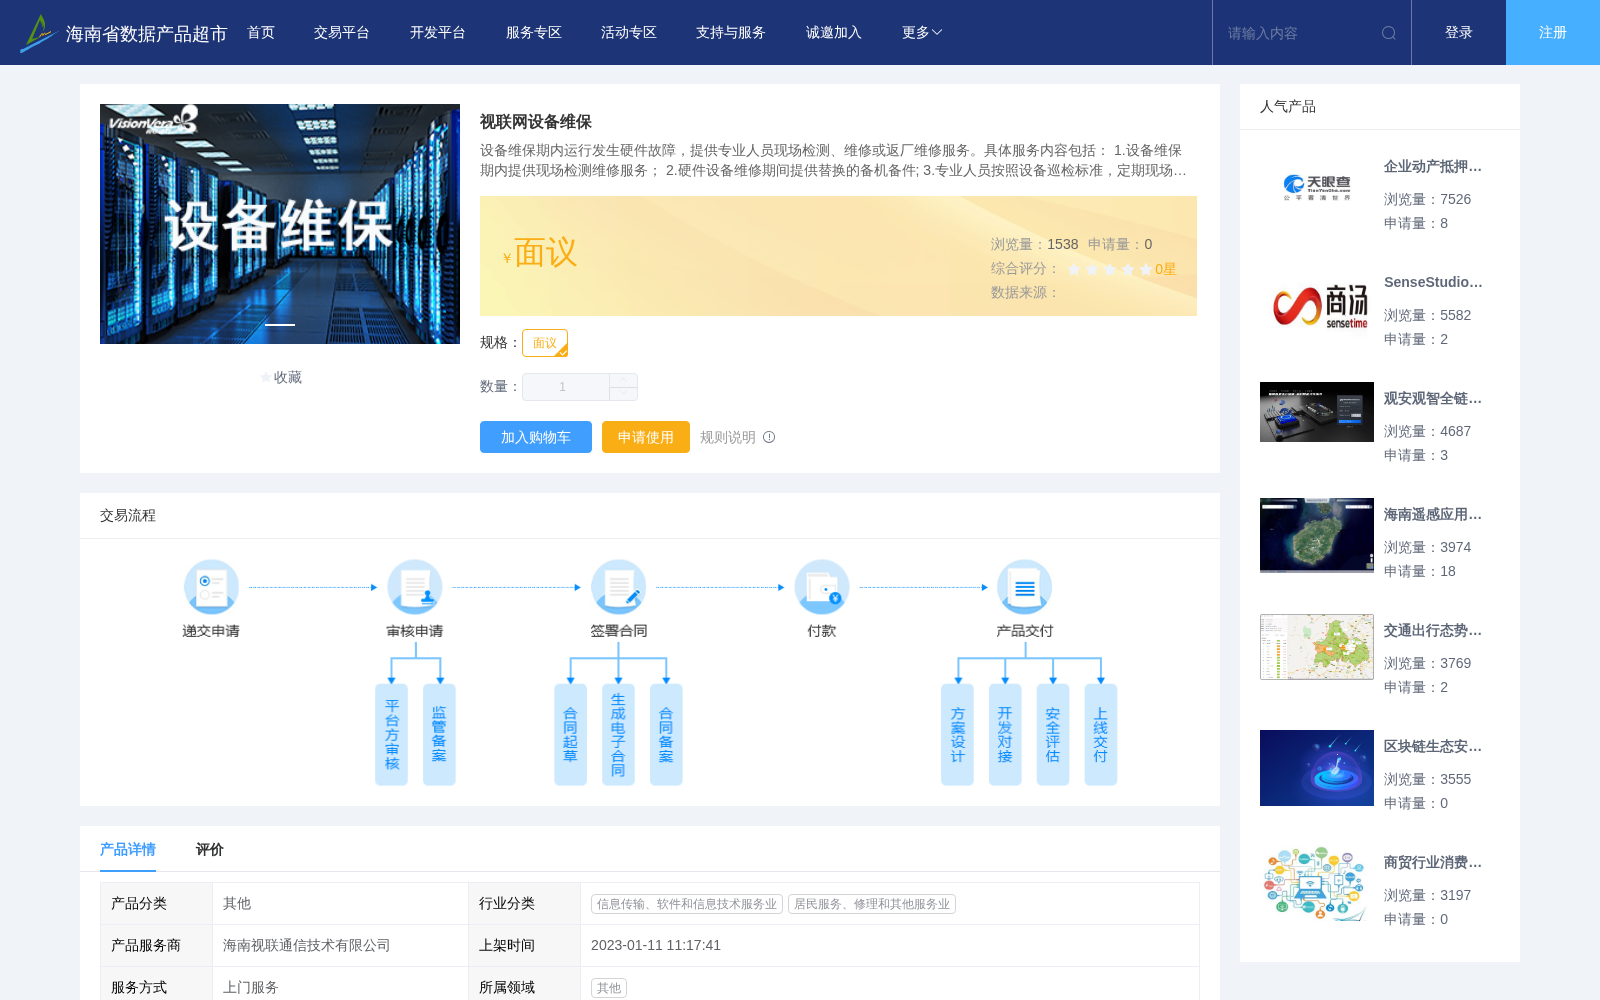This screenshot has width=1600, height=1000.
Task: Click the 加入购物车 button
Action: tap(536, 437)
